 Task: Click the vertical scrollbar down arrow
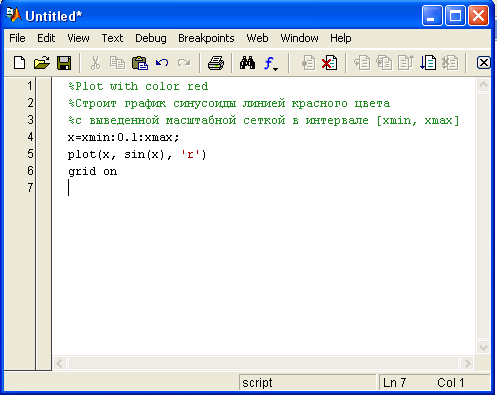(x=483, y=348)
